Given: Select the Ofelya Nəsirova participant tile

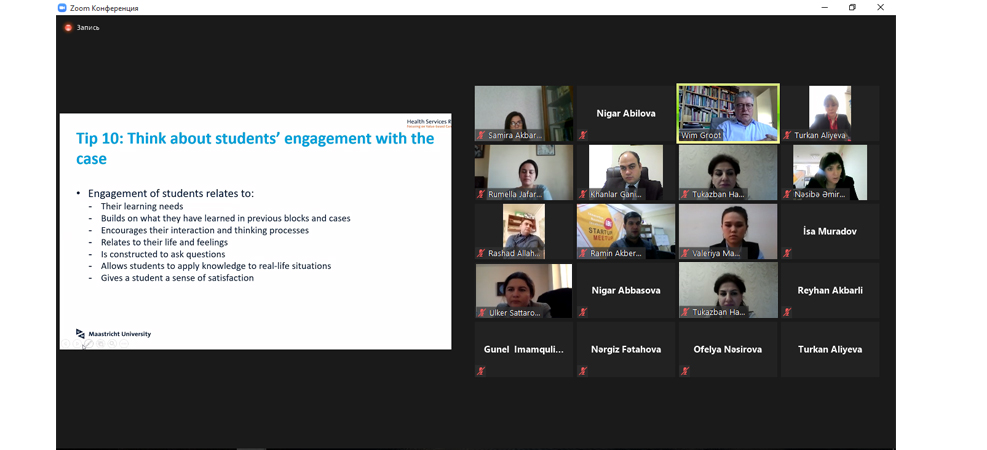Looking at the screenshot, I should [x=728, y=349].
